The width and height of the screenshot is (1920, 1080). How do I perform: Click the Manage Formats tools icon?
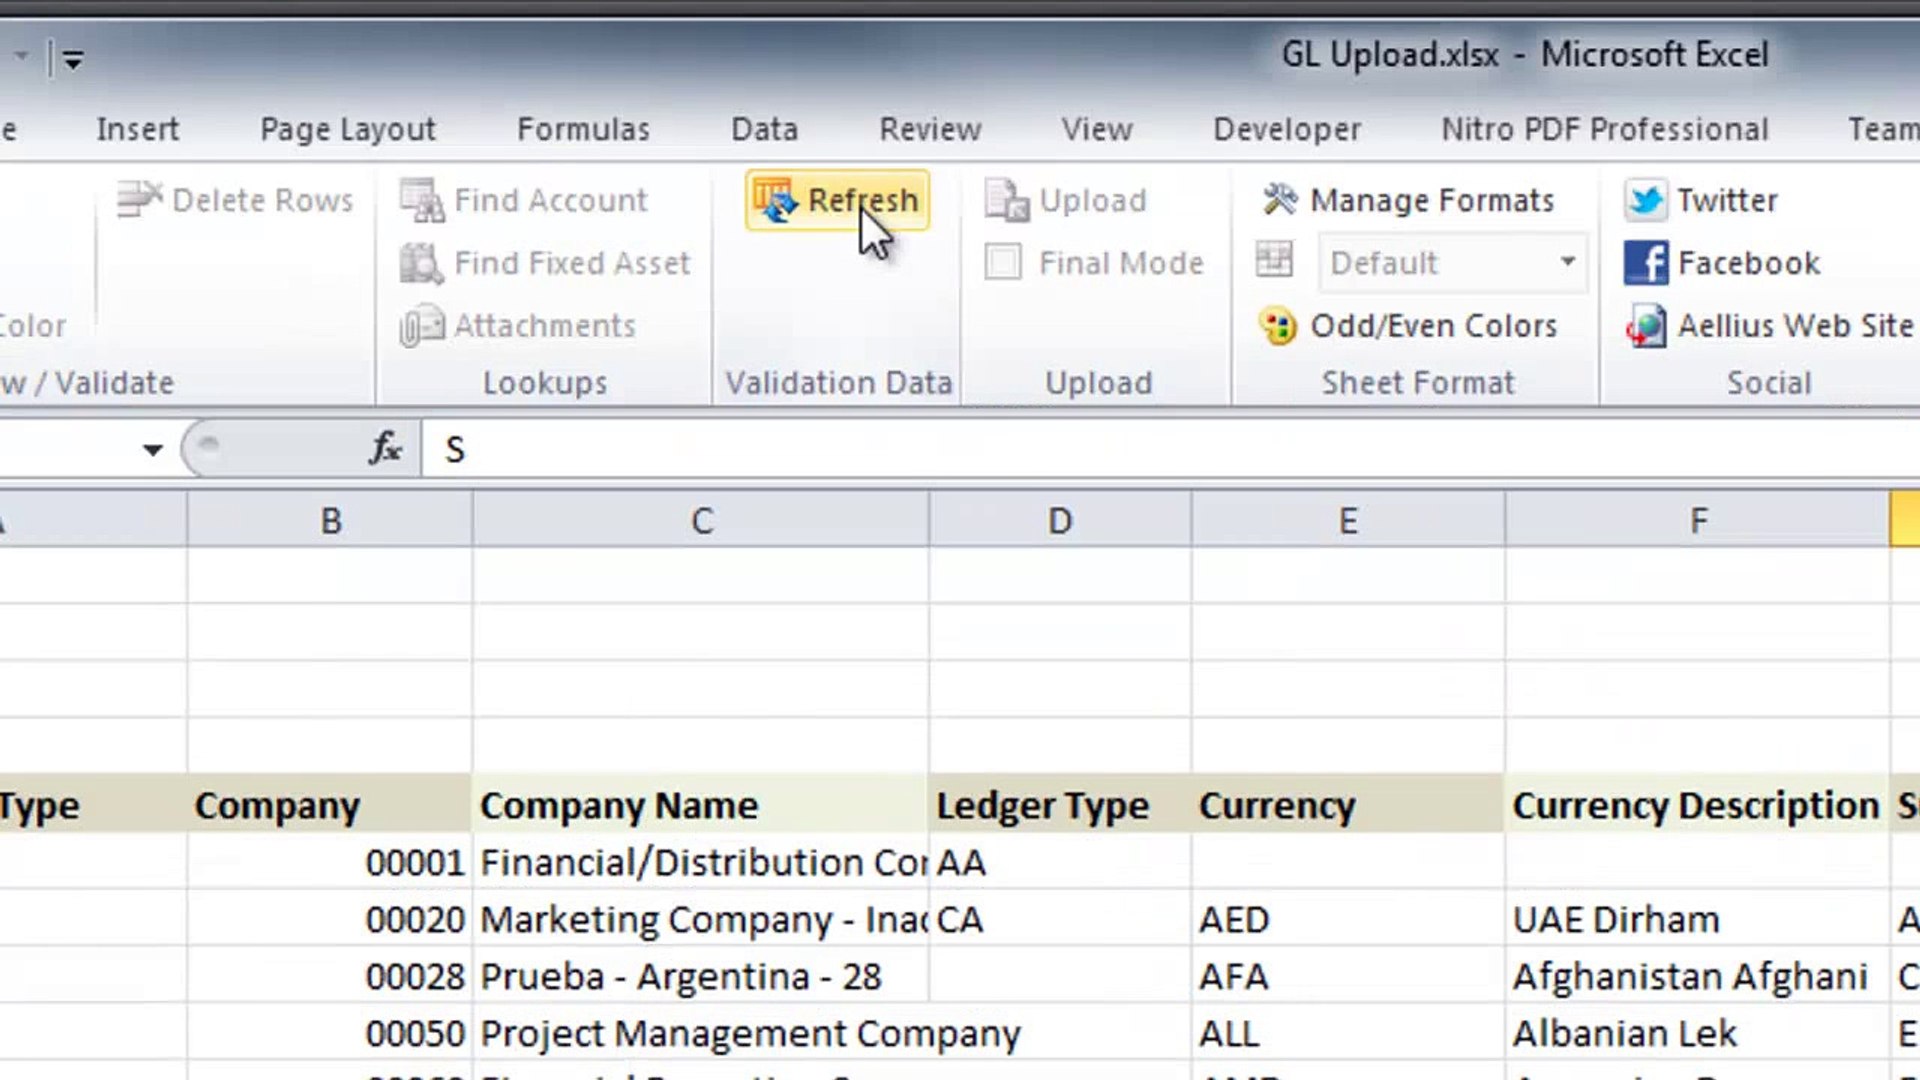click(1279, 199)
